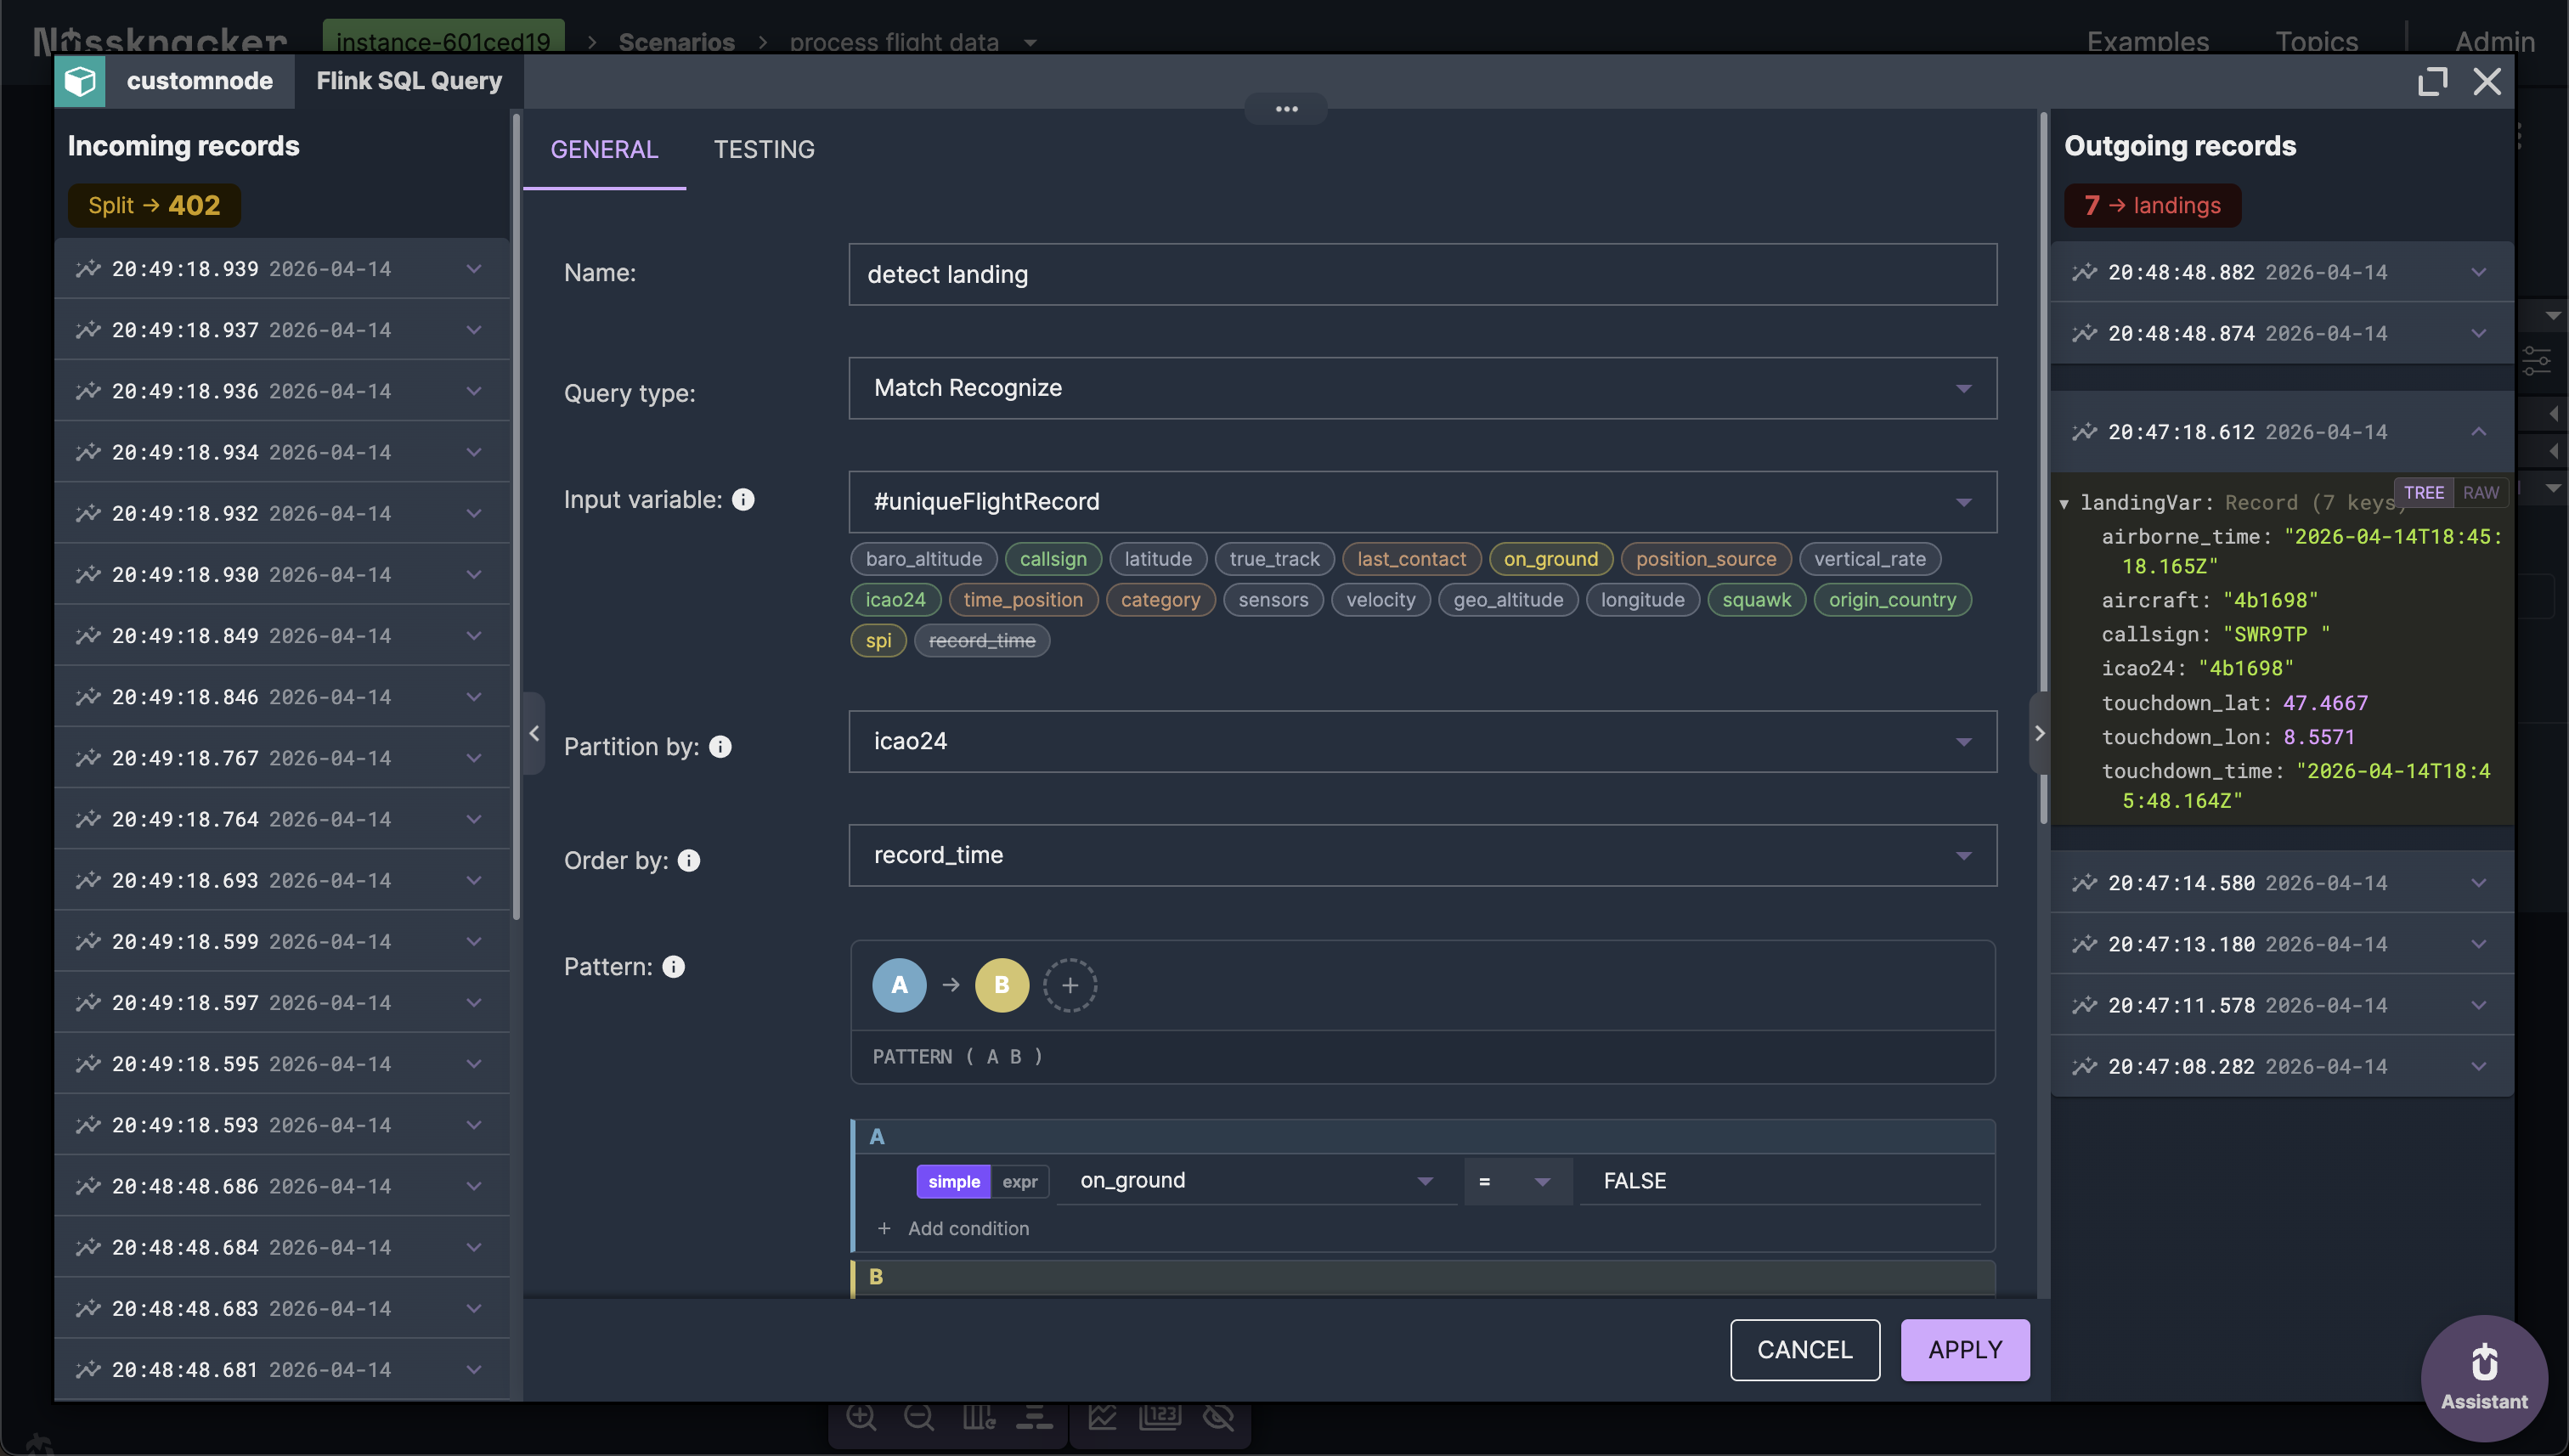Click the APPLY button
The height and width of the screenshot is (1456, 2569).
pyautogui.click(x=1964, y=1350)
